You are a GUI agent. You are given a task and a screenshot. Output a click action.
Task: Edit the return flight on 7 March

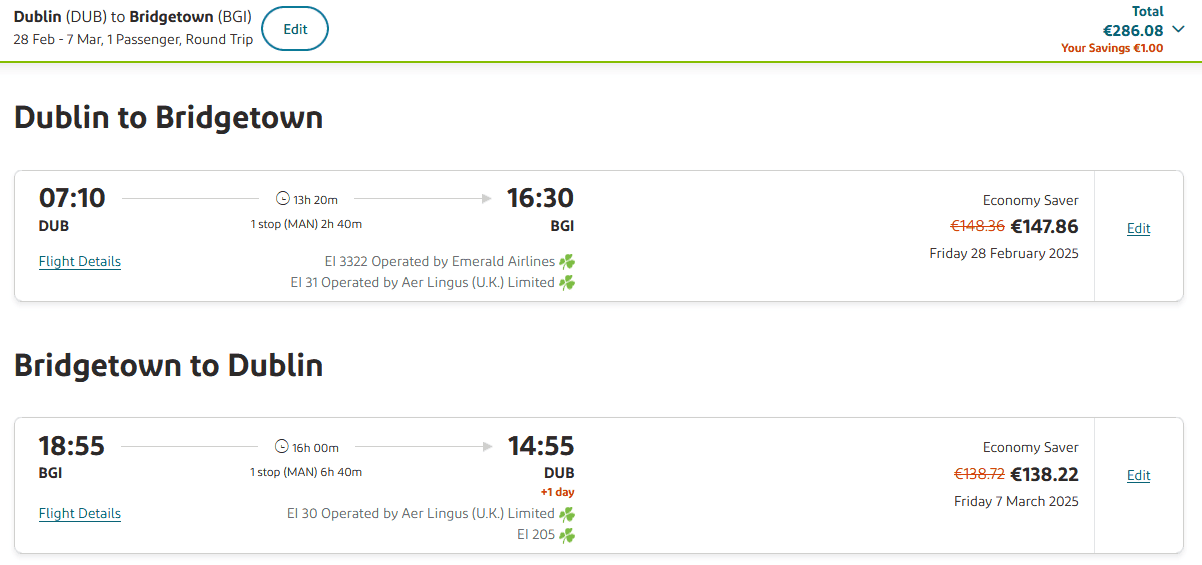pyautogui.click(x=1138, y=476)
